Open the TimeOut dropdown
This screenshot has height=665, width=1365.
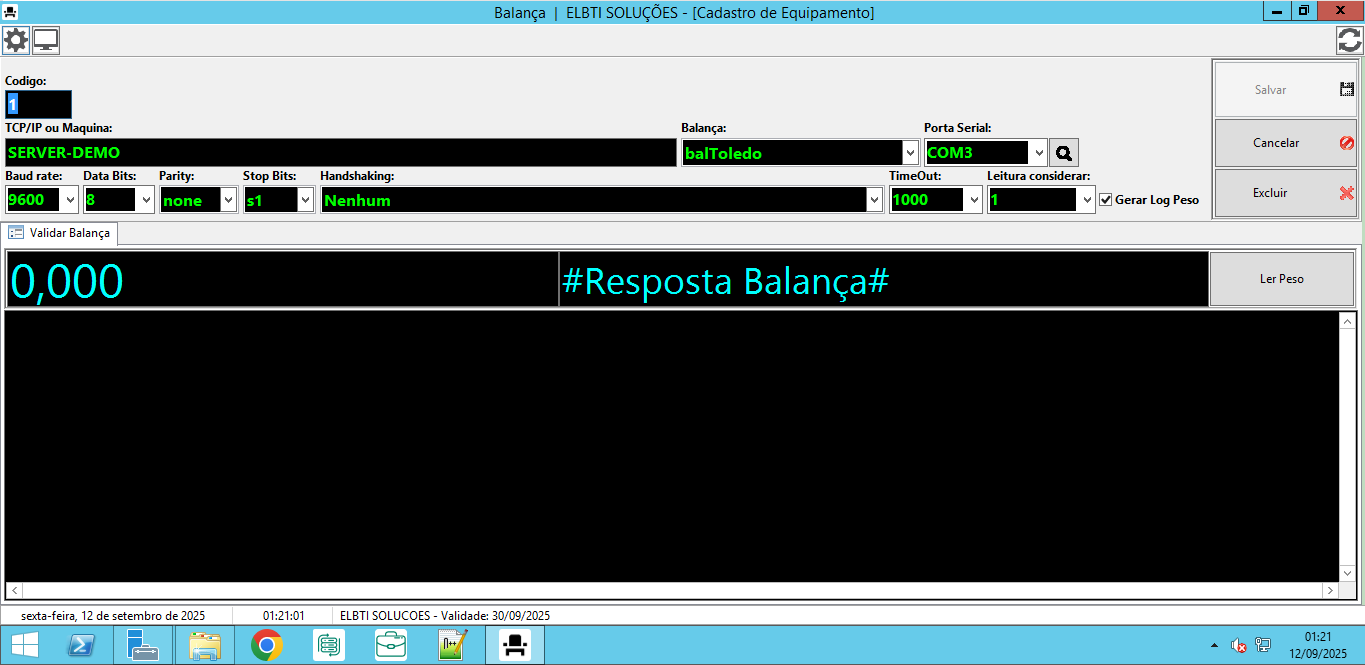[974, 200]
